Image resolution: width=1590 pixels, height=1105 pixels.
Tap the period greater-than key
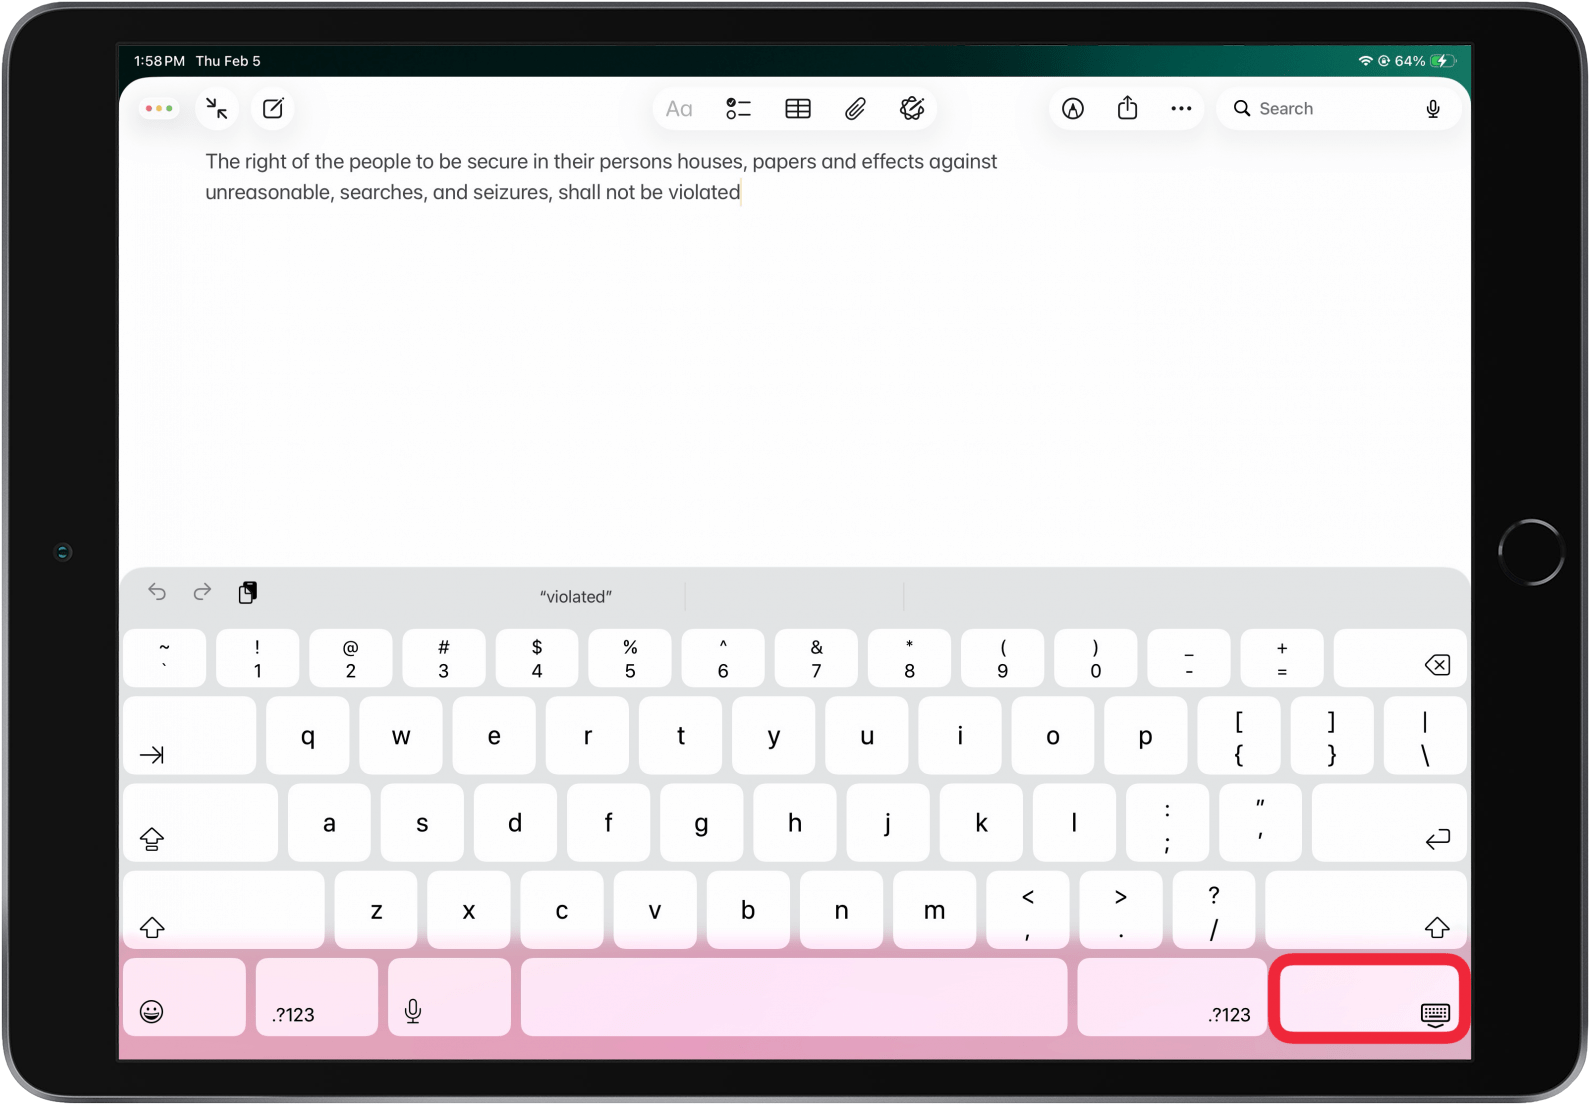pyautogui.click(x=1121, y=910)
